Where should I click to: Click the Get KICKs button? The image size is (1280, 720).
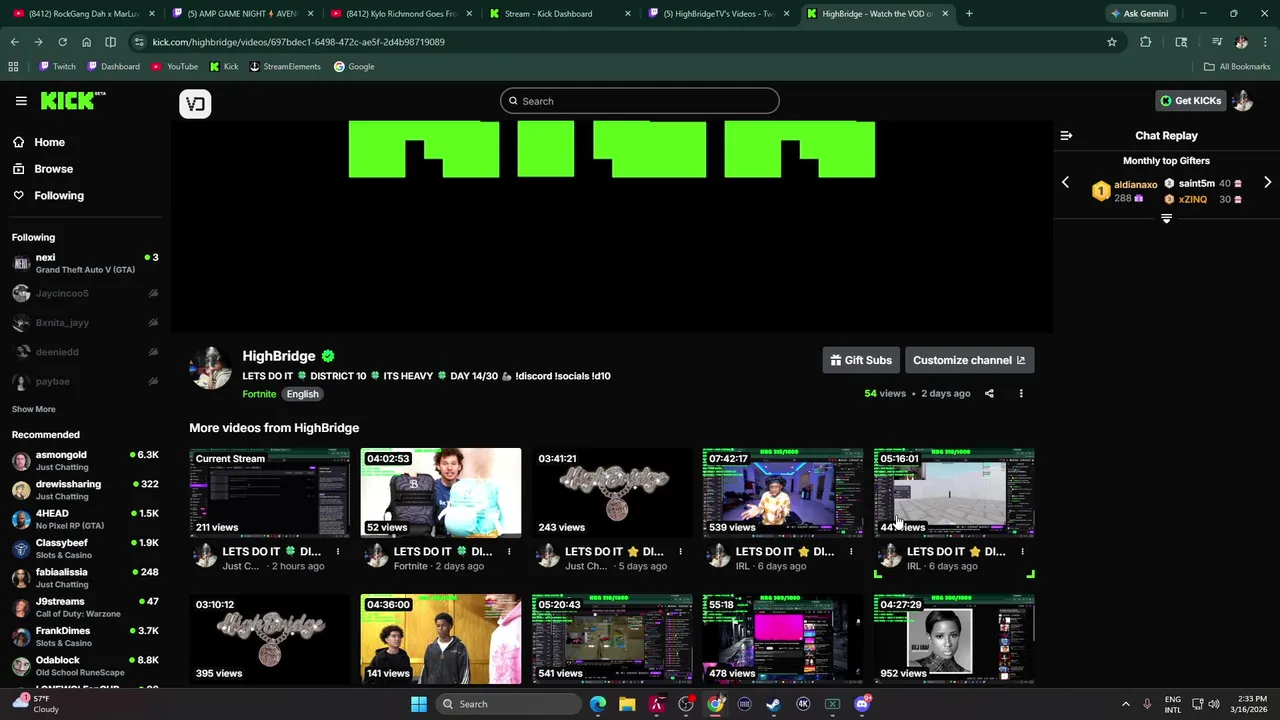pos(1190,101)
